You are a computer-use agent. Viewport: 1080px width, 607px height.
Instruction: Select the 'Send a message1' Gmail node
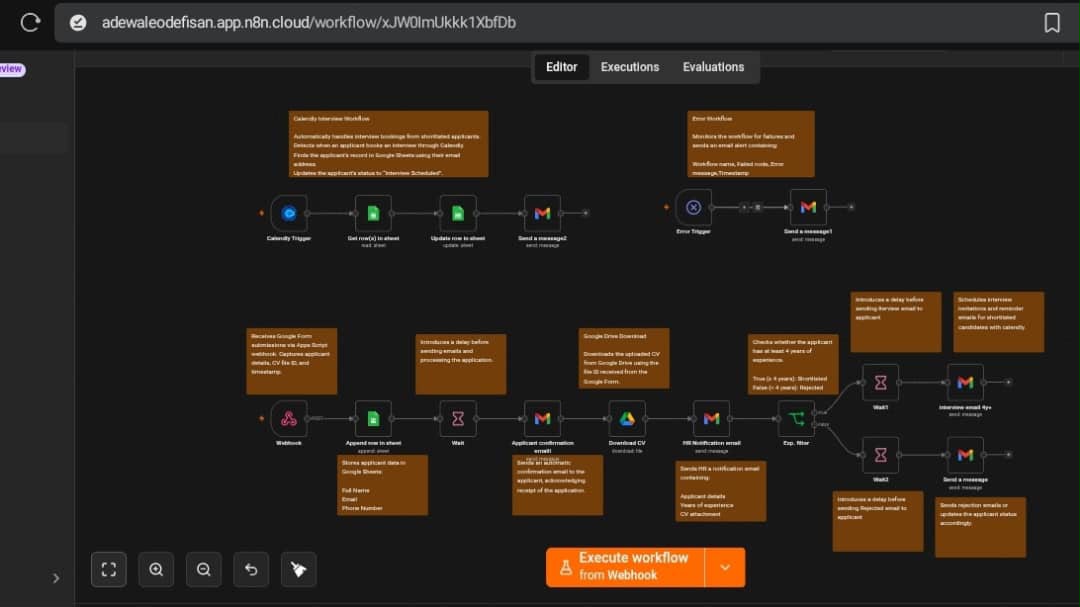808,207
